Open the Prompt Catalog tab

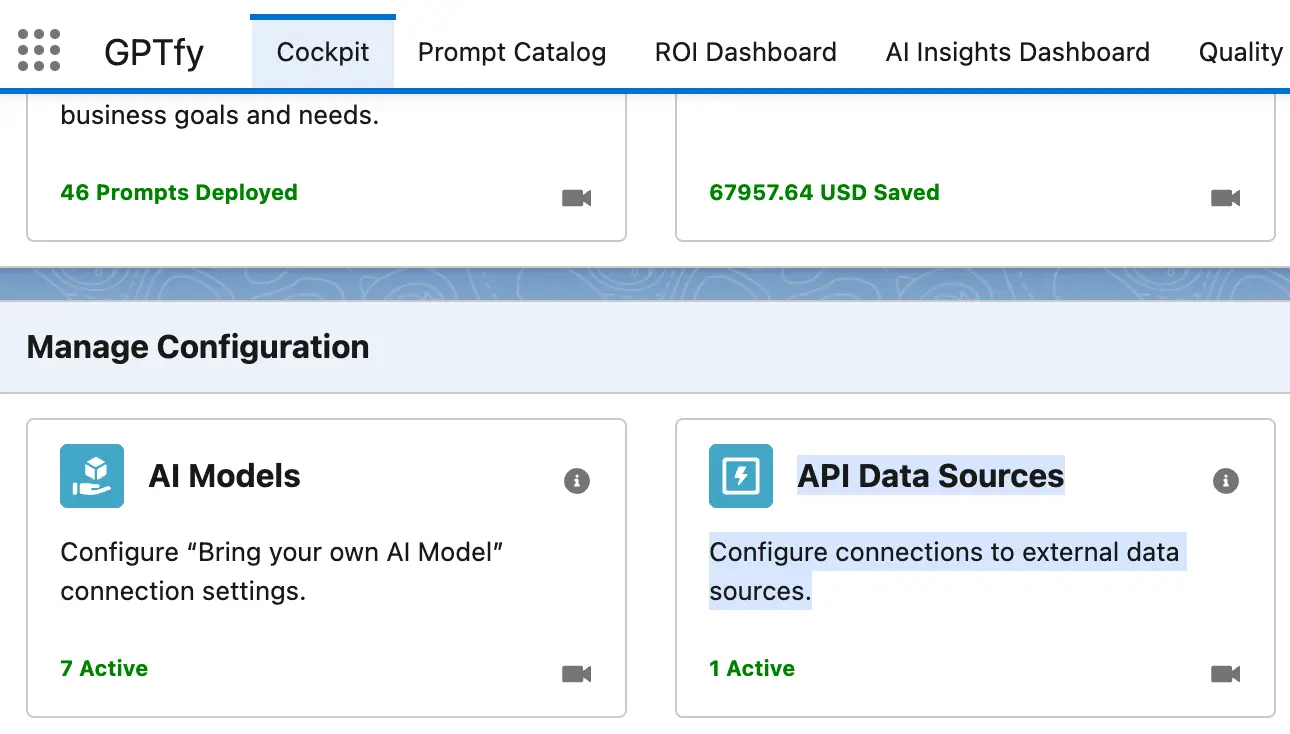click(511, 52)
